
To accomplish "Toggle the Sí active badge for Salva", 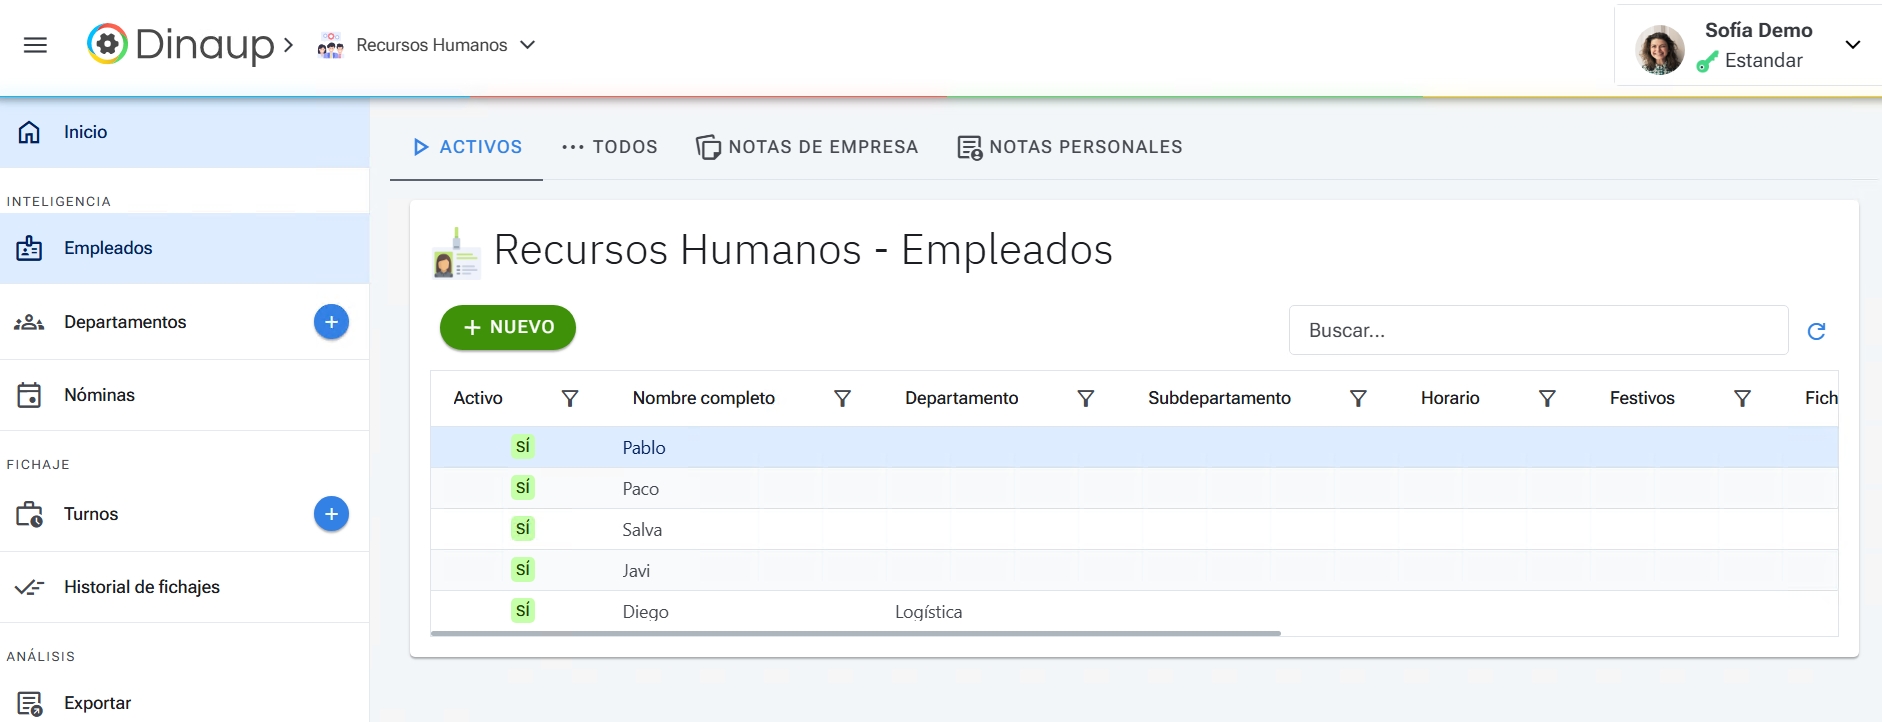I will pos(522,529).
